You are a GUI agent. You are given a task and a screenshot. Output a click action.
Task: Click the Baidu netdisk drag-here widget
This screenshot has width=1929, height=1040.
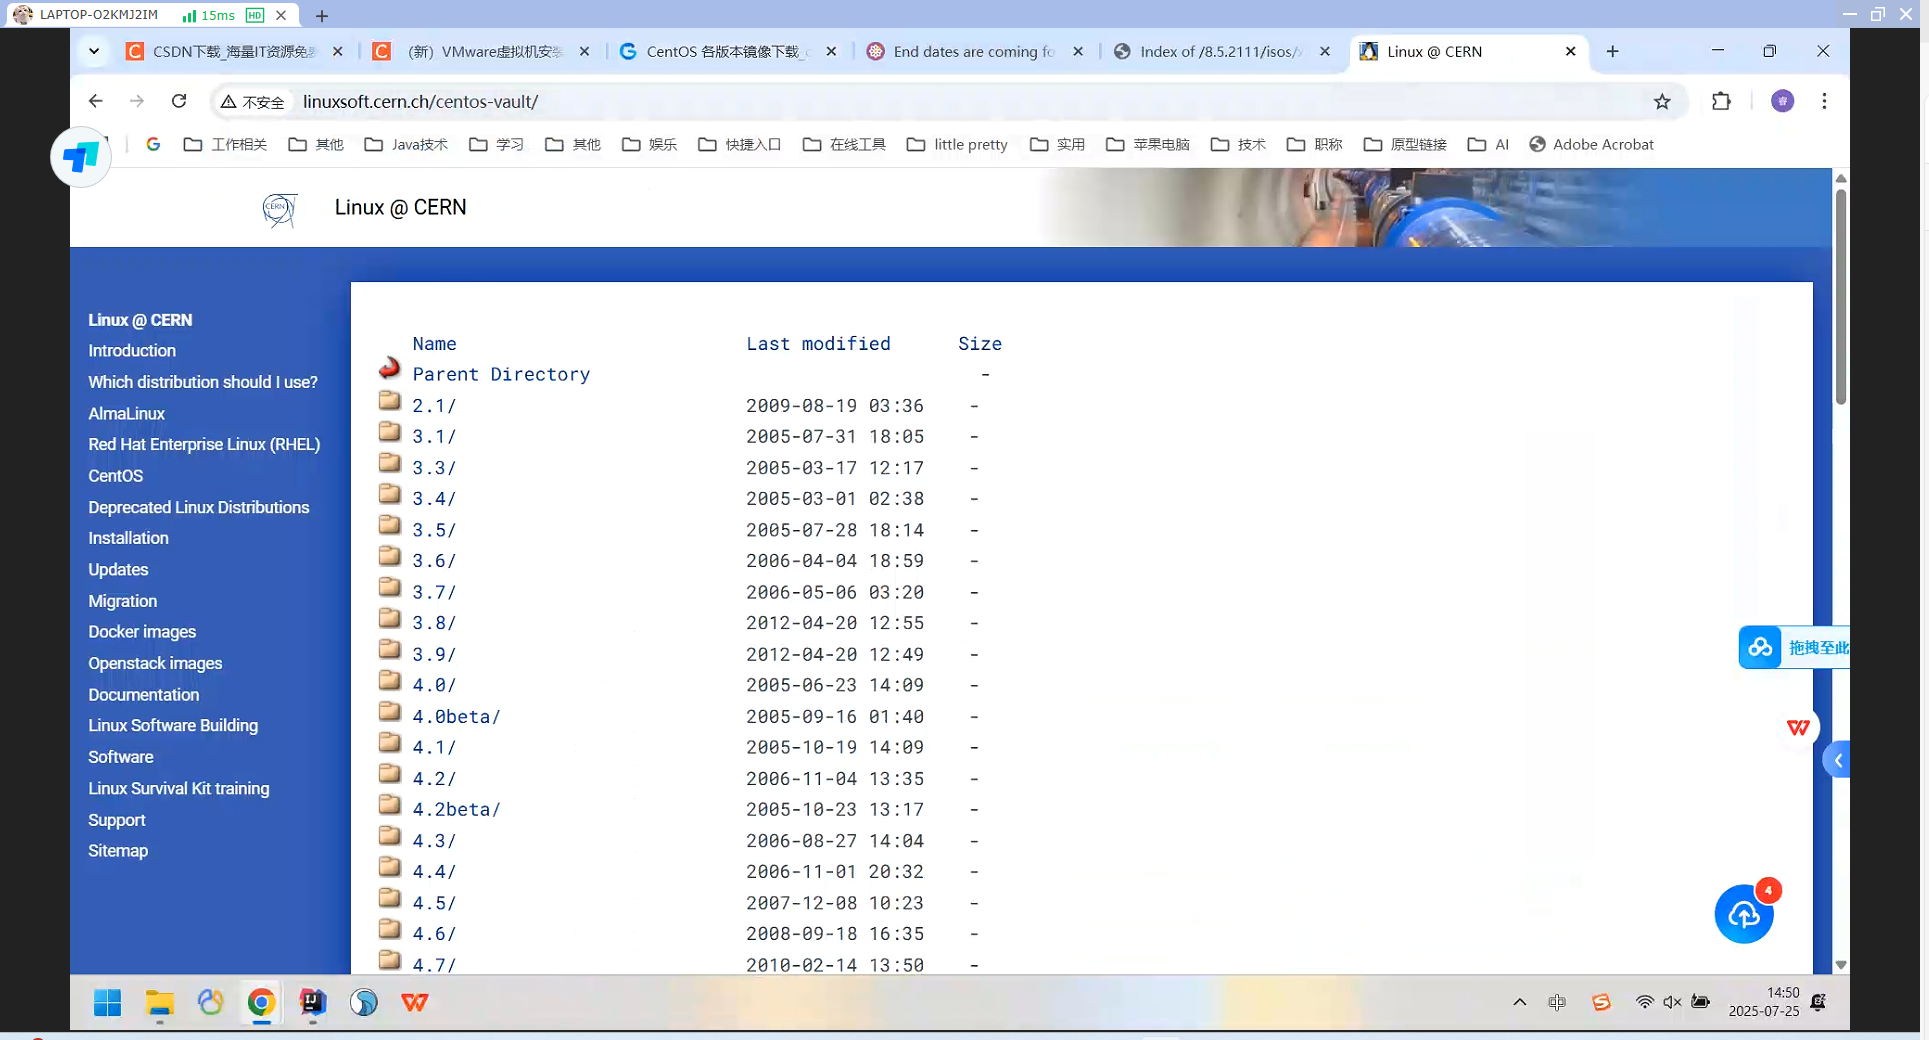(x=1794, y=647)
